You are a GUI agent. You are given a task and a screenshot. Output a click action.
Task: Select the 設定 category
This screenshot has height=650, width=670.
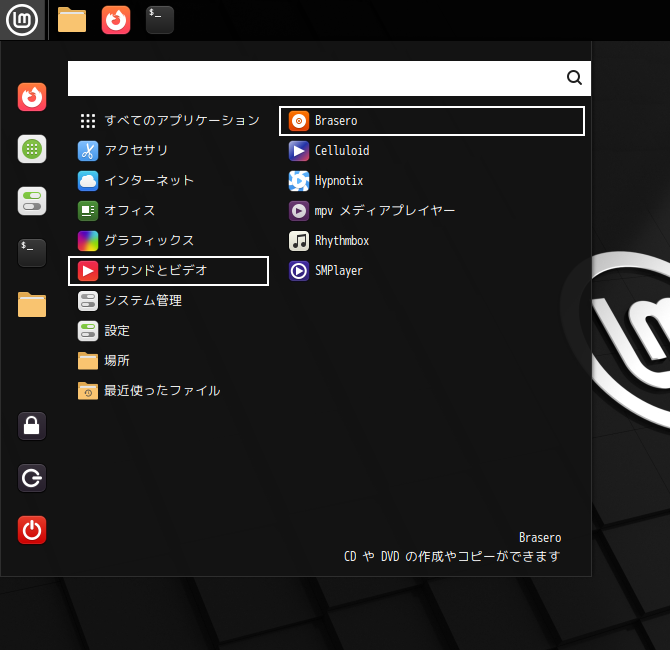pyautogui.click(x=168, y=331)
